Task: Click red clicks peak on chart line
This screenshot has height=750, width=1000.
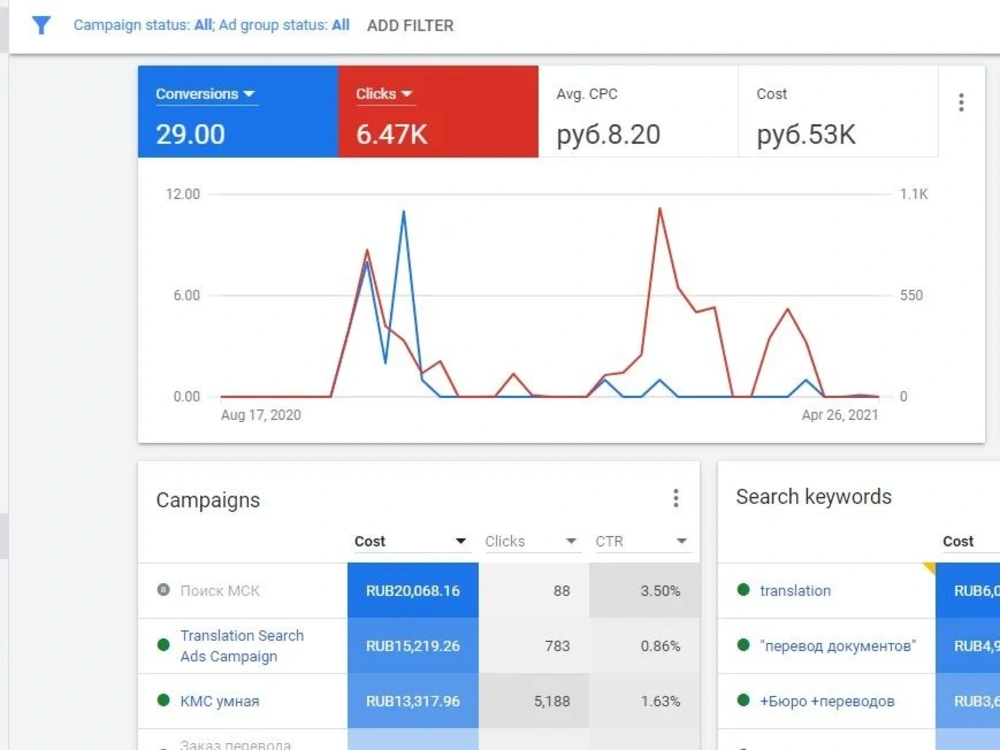Action: pos(659,209)
